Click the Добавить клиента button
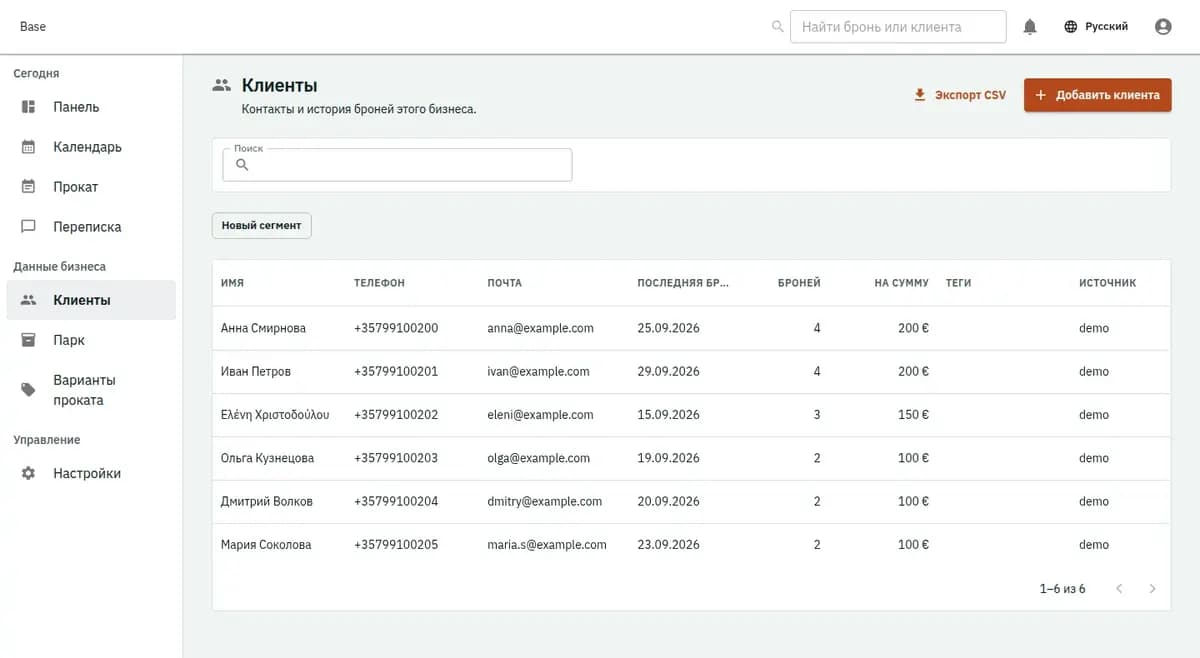The height and width of the screenshot is (658, 1200). click(1097, 95)
